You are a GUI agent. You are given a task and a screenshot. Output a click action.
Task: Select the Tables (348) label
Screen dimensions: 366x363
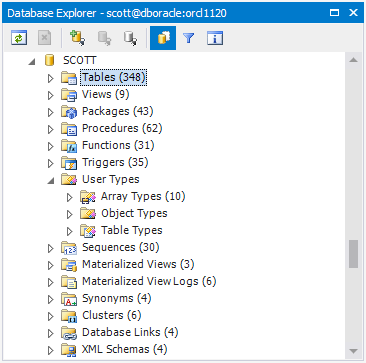(x=113, y=77)
